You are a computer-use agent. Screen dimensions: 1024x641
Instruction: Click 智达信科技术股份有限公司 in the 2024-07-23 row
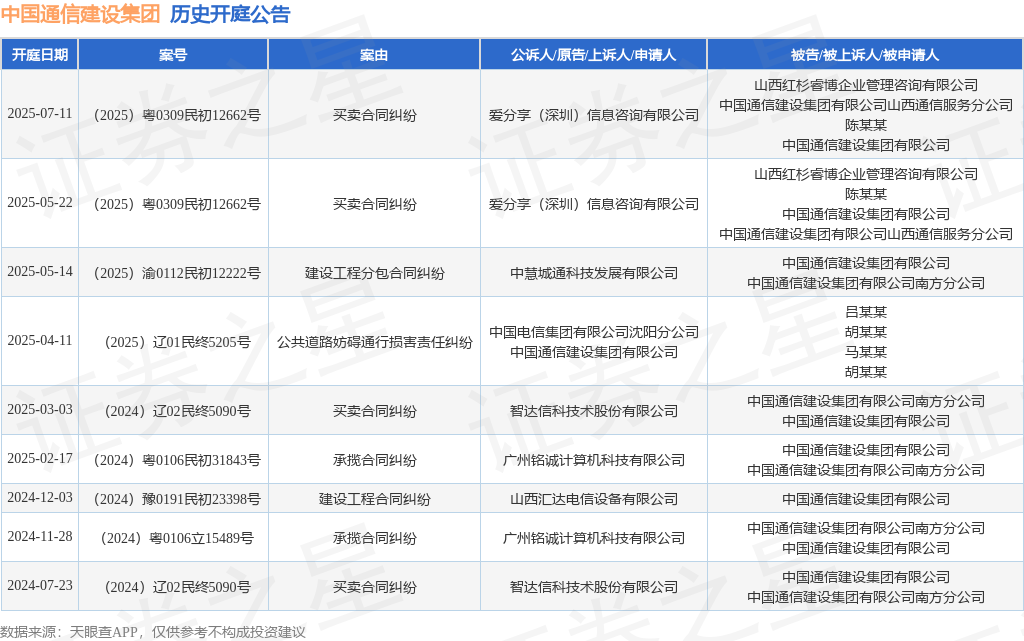tap(594, 587)
